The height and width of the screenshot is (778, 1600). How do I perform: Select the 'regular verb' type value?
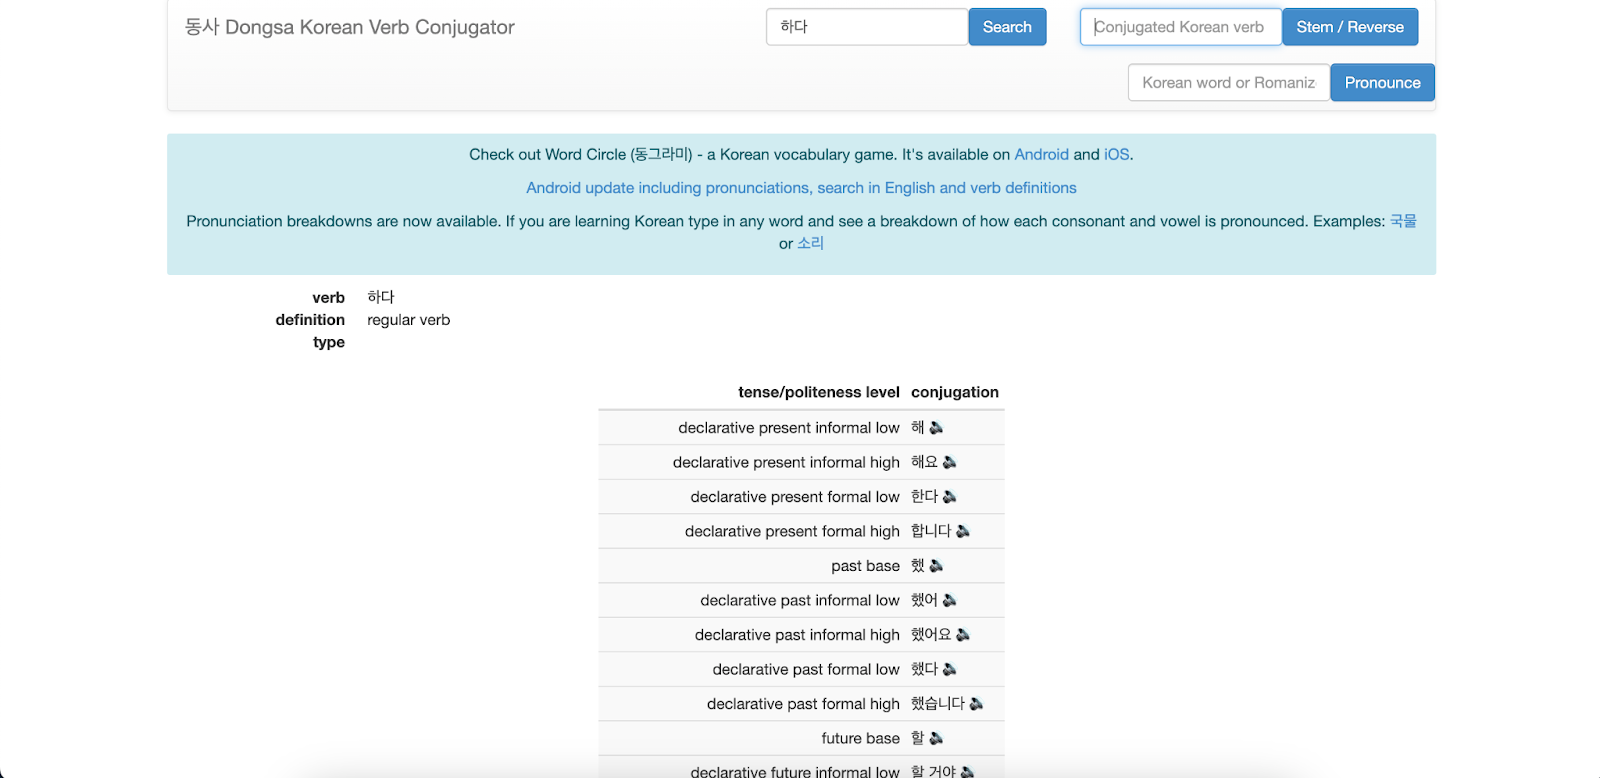click(x=408, y=320)
